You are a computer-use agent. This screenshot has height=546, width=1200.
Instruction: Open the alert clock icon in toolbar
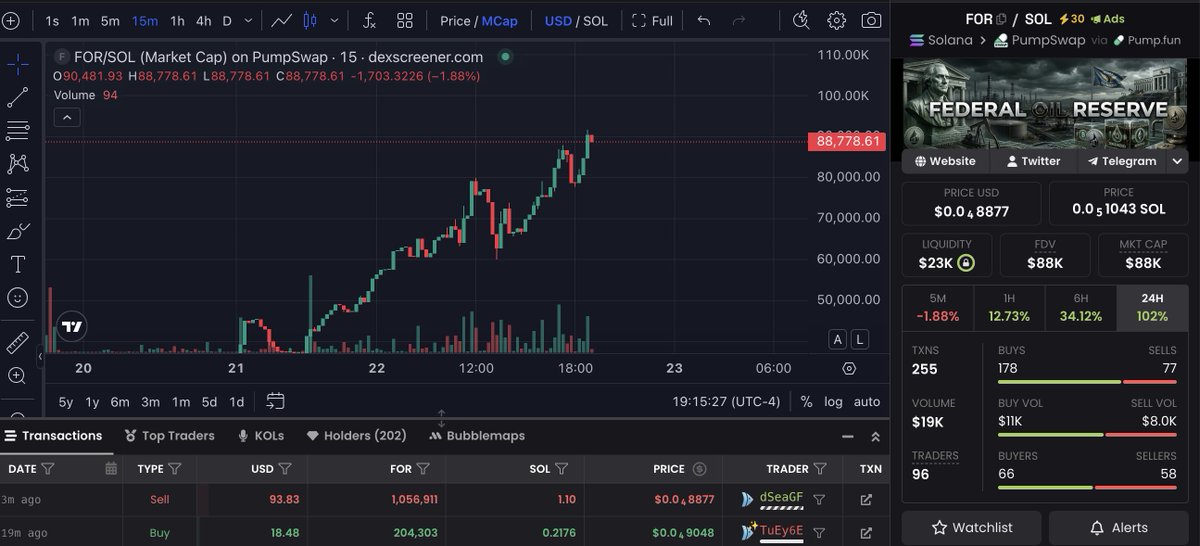tap(801, 20)
